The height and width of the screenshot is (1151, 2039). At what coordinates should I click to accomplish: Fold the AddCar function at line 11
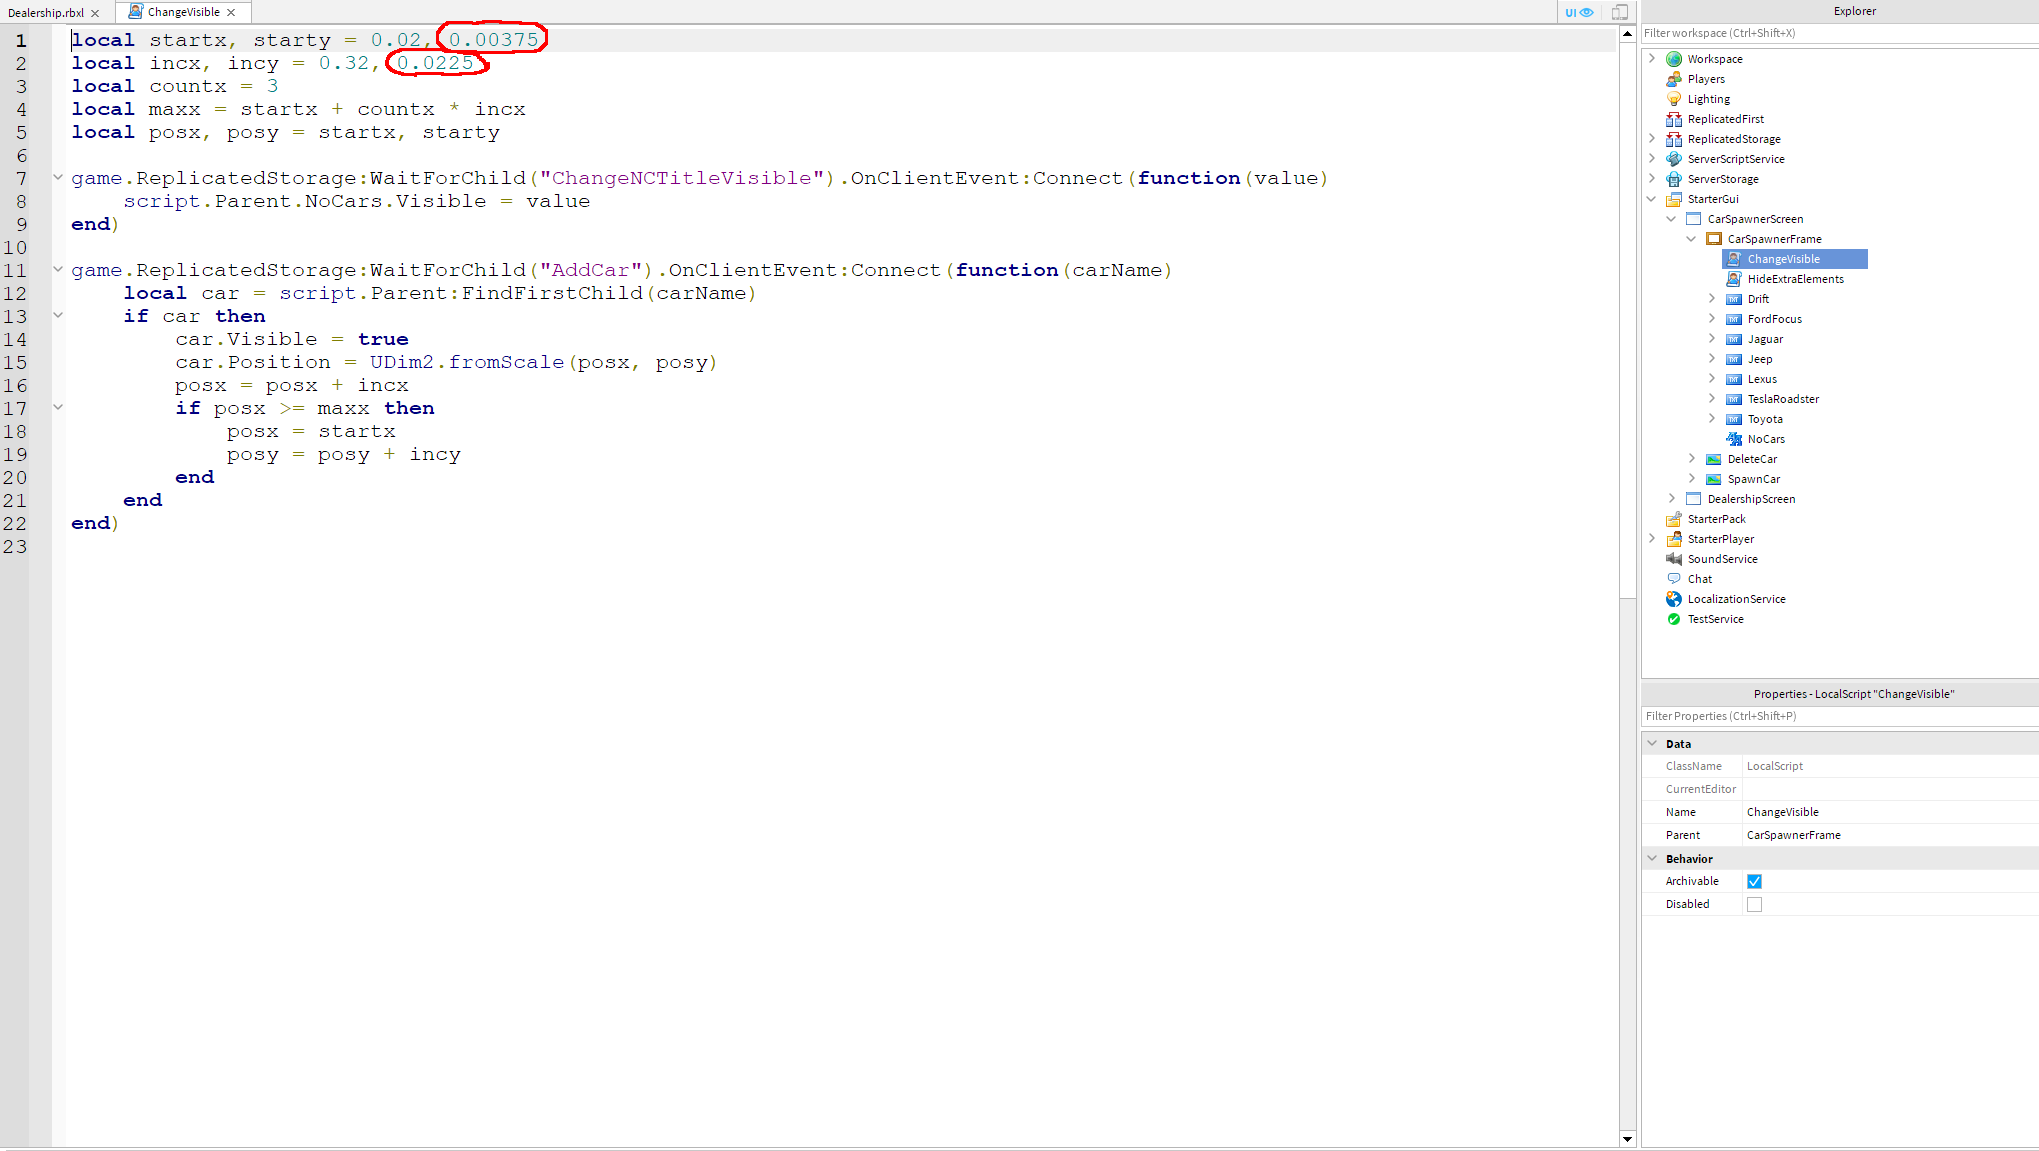point(58,270)
